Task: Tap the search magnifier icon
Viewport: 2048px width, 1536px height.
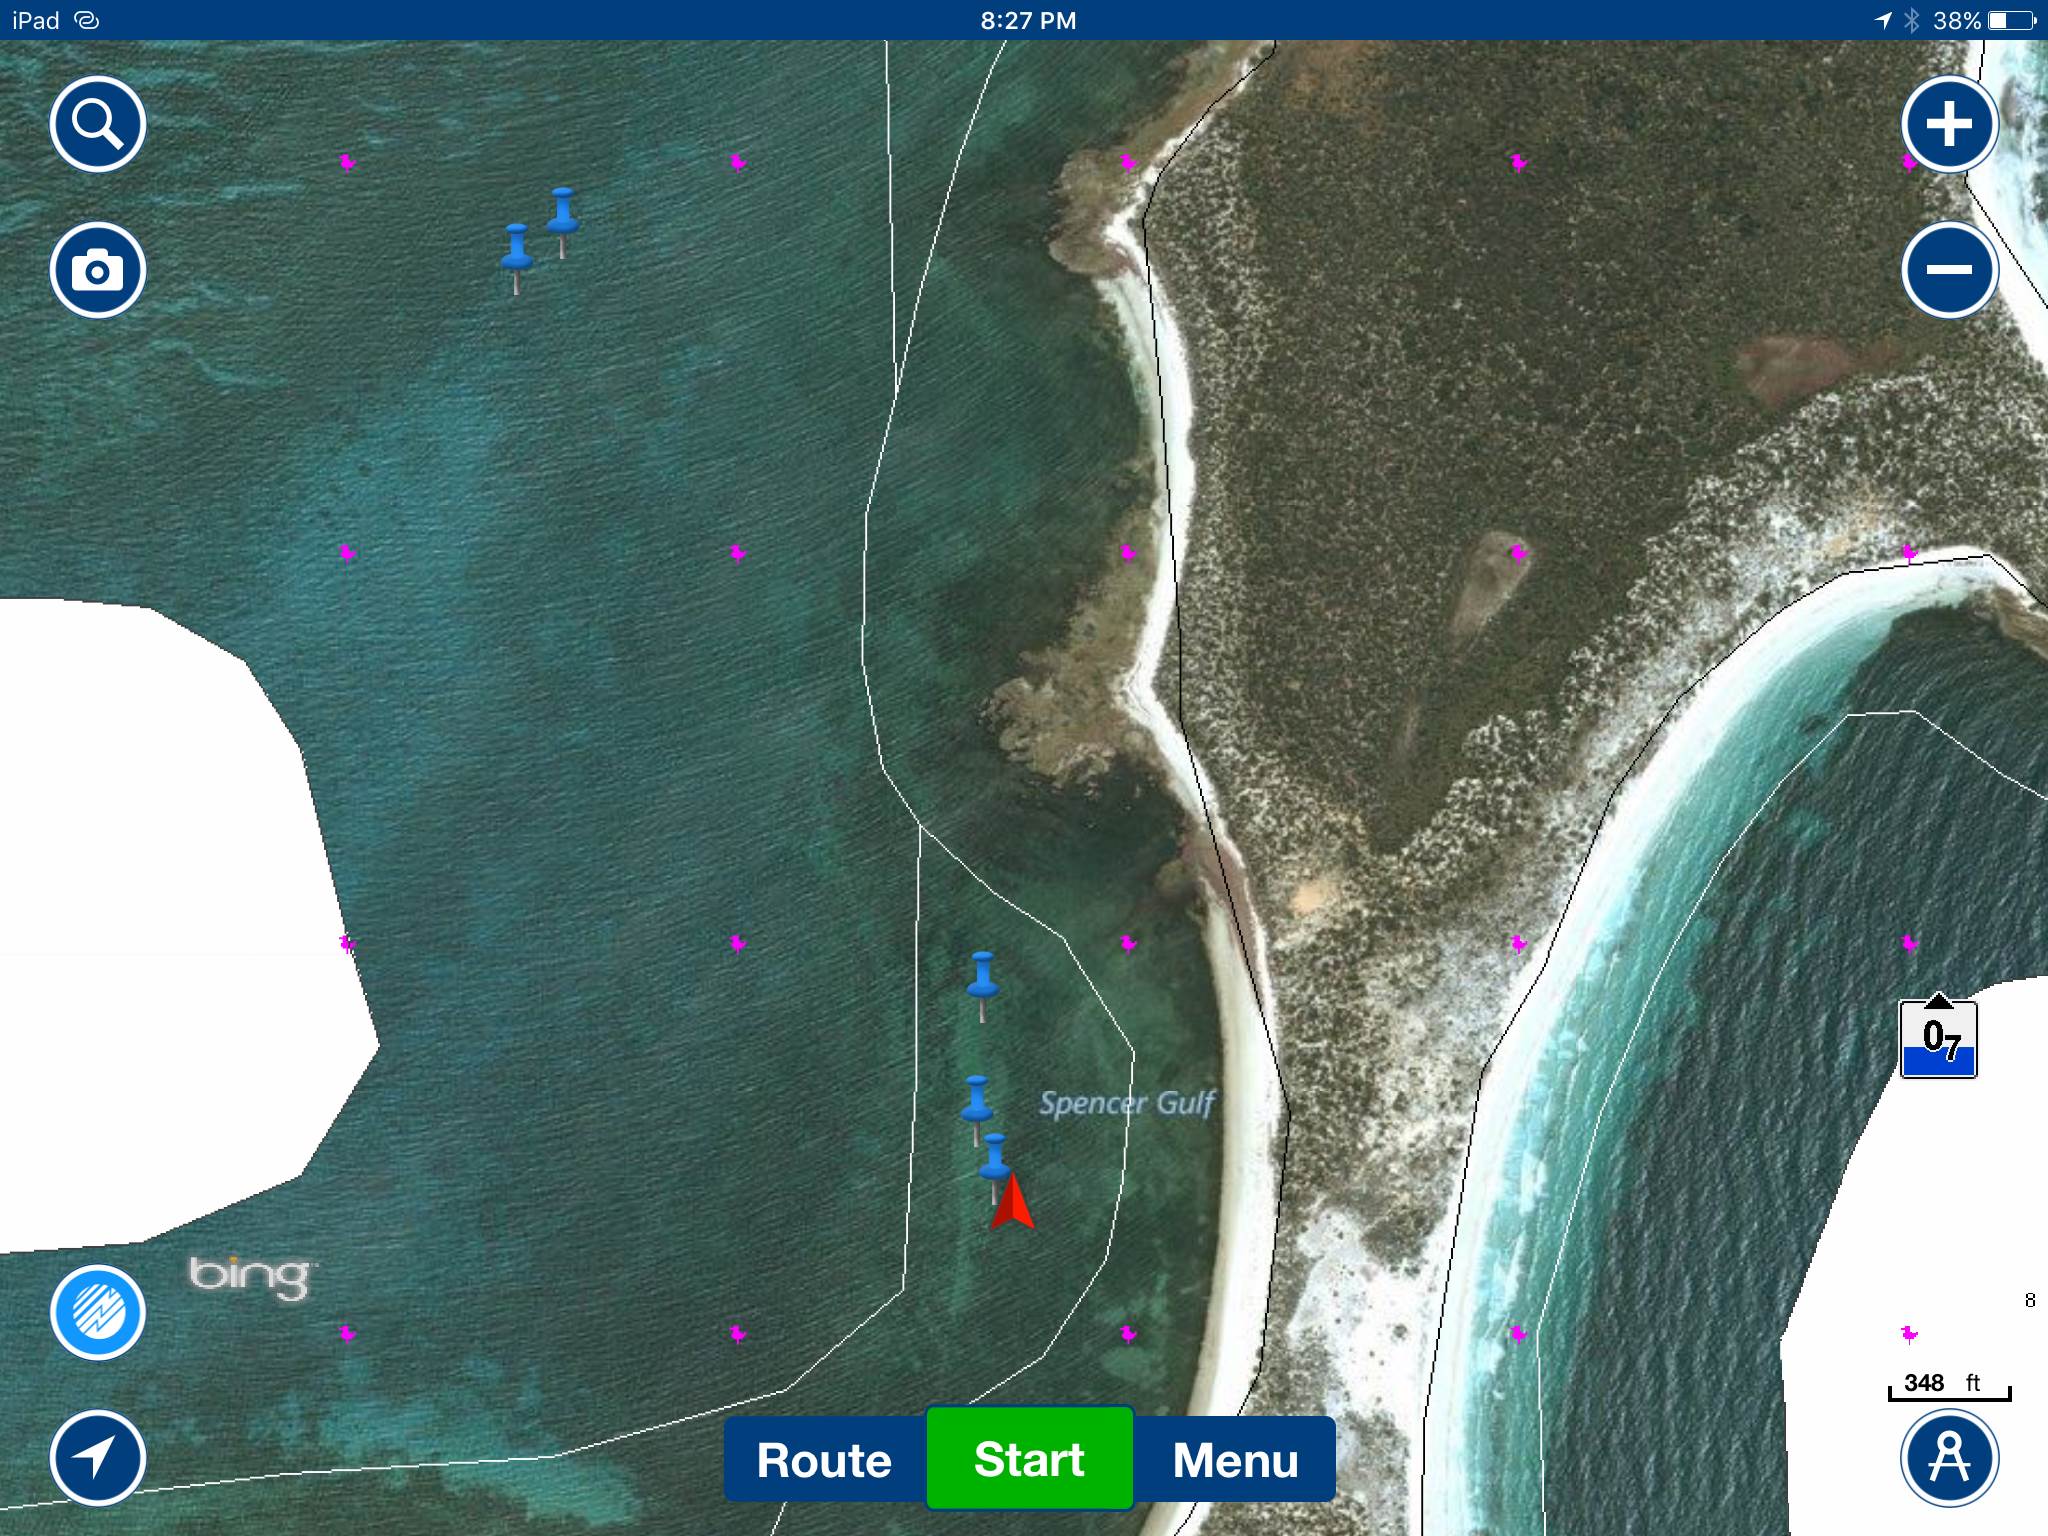Action: pos(98,124)
